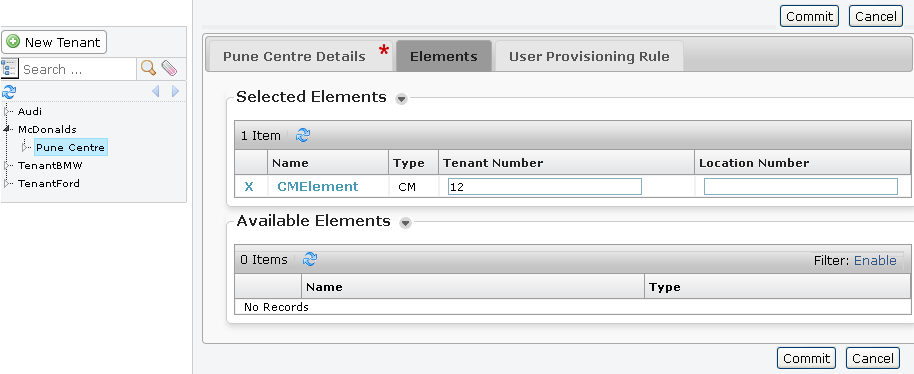
Task: Open the CMElement link
Action: tap(318, 186)
